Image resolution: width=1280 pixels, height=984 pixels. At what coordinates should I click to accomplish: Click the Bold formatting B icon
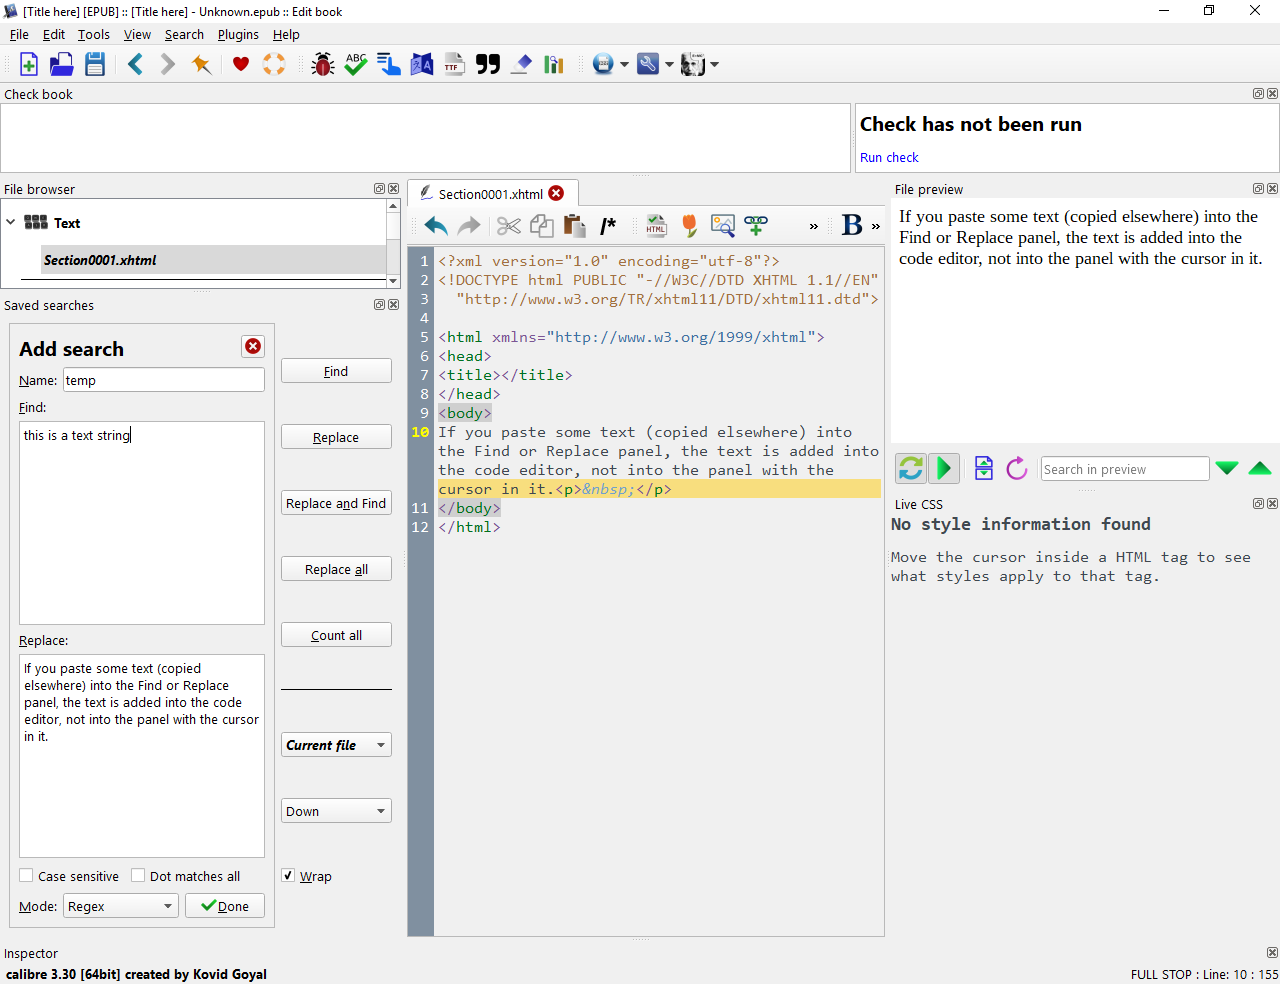pyautogui.click(x=851, y=225)
